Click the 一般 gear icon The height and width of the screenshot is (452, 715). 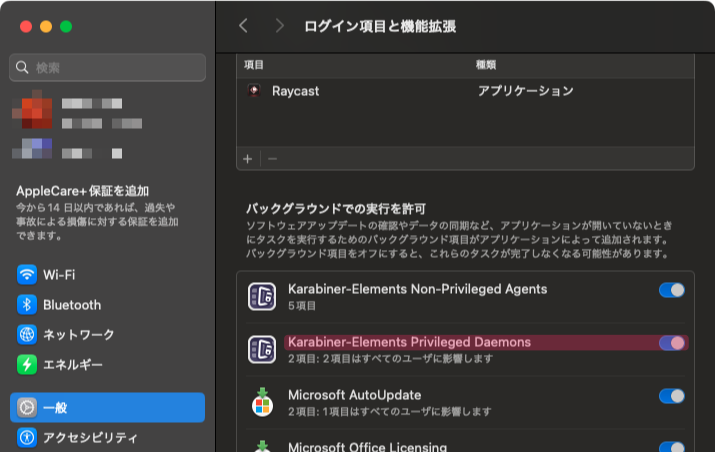pos(27,407)
